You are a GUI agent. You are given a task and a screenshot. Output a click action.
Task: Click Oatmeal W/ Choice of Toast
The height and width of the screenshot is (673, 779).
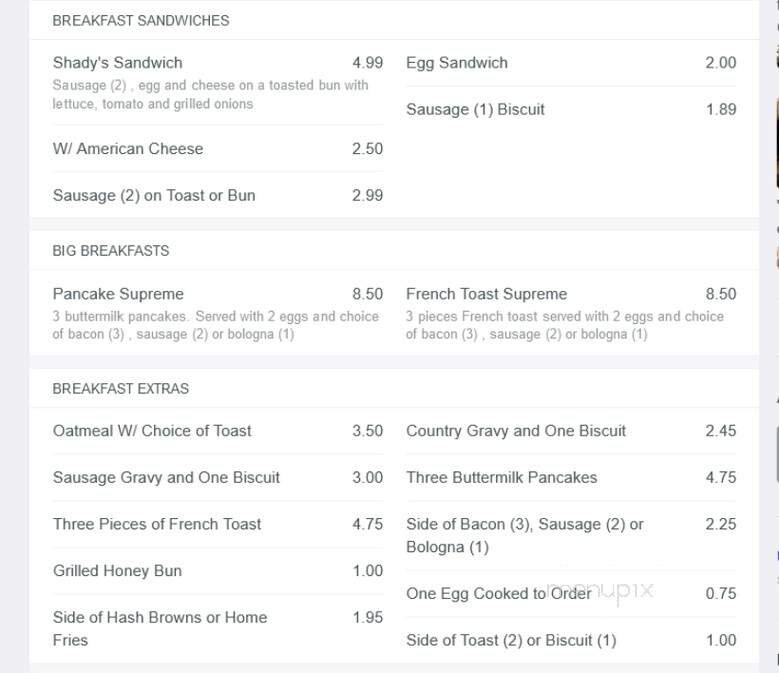[x=152, y=431]
